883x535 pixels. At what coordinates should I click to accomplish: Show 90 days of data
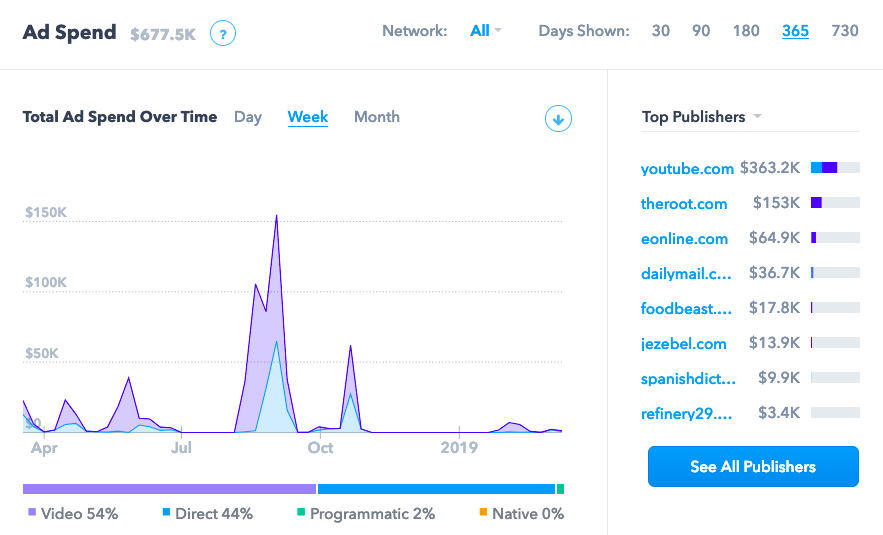pyautogui.click(x=701, y=31)
